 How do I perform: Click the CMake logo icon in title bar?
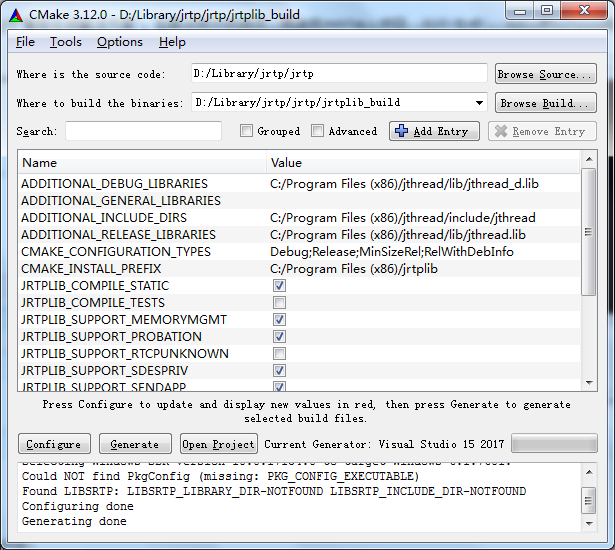(16, 15)
